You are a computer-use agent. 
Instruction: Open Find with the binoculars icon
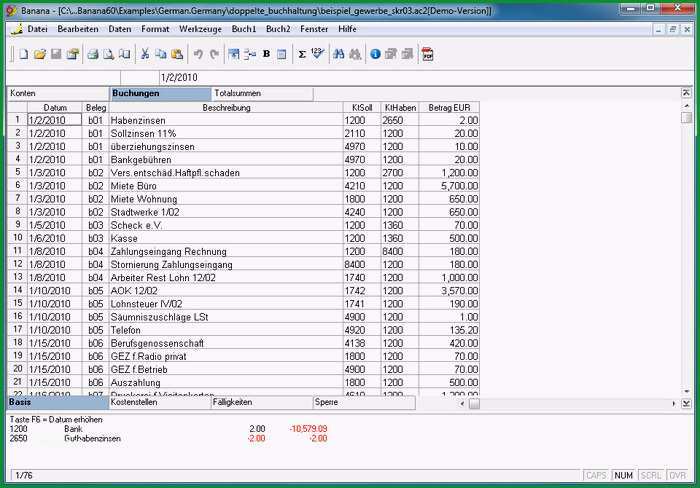point(339,54)
